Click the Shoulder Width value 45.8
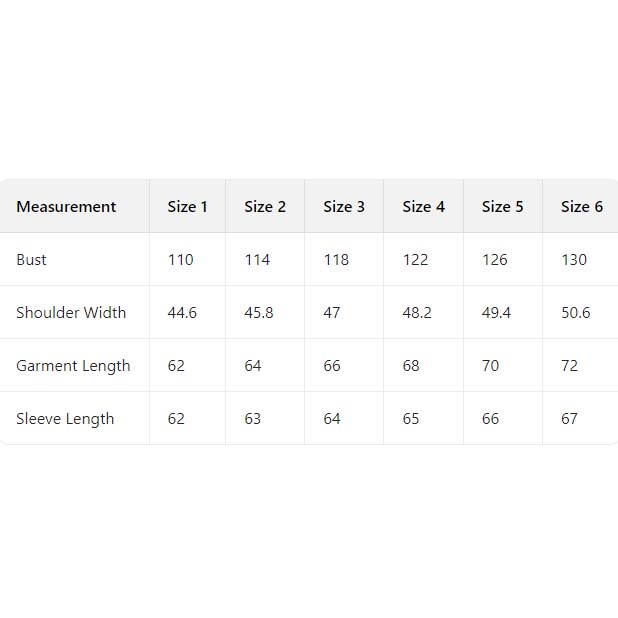The width and height of the screenshot is (618, 618). [259, 313]
